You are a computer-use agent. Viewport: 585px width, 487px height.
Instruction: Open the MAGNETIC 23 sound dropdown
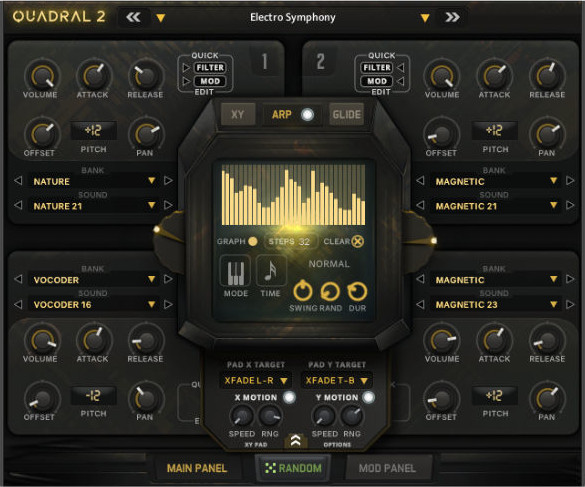(x=495, y=304)
